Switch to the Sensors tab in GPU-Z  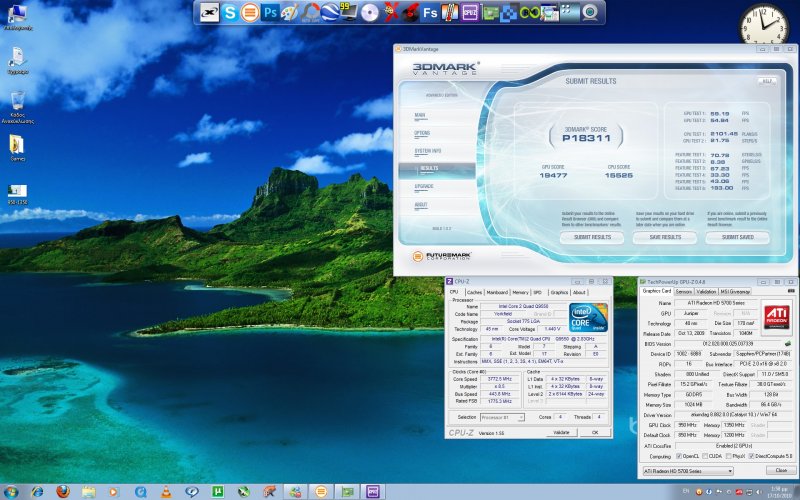pyautogui.click(x=684, y=292)
